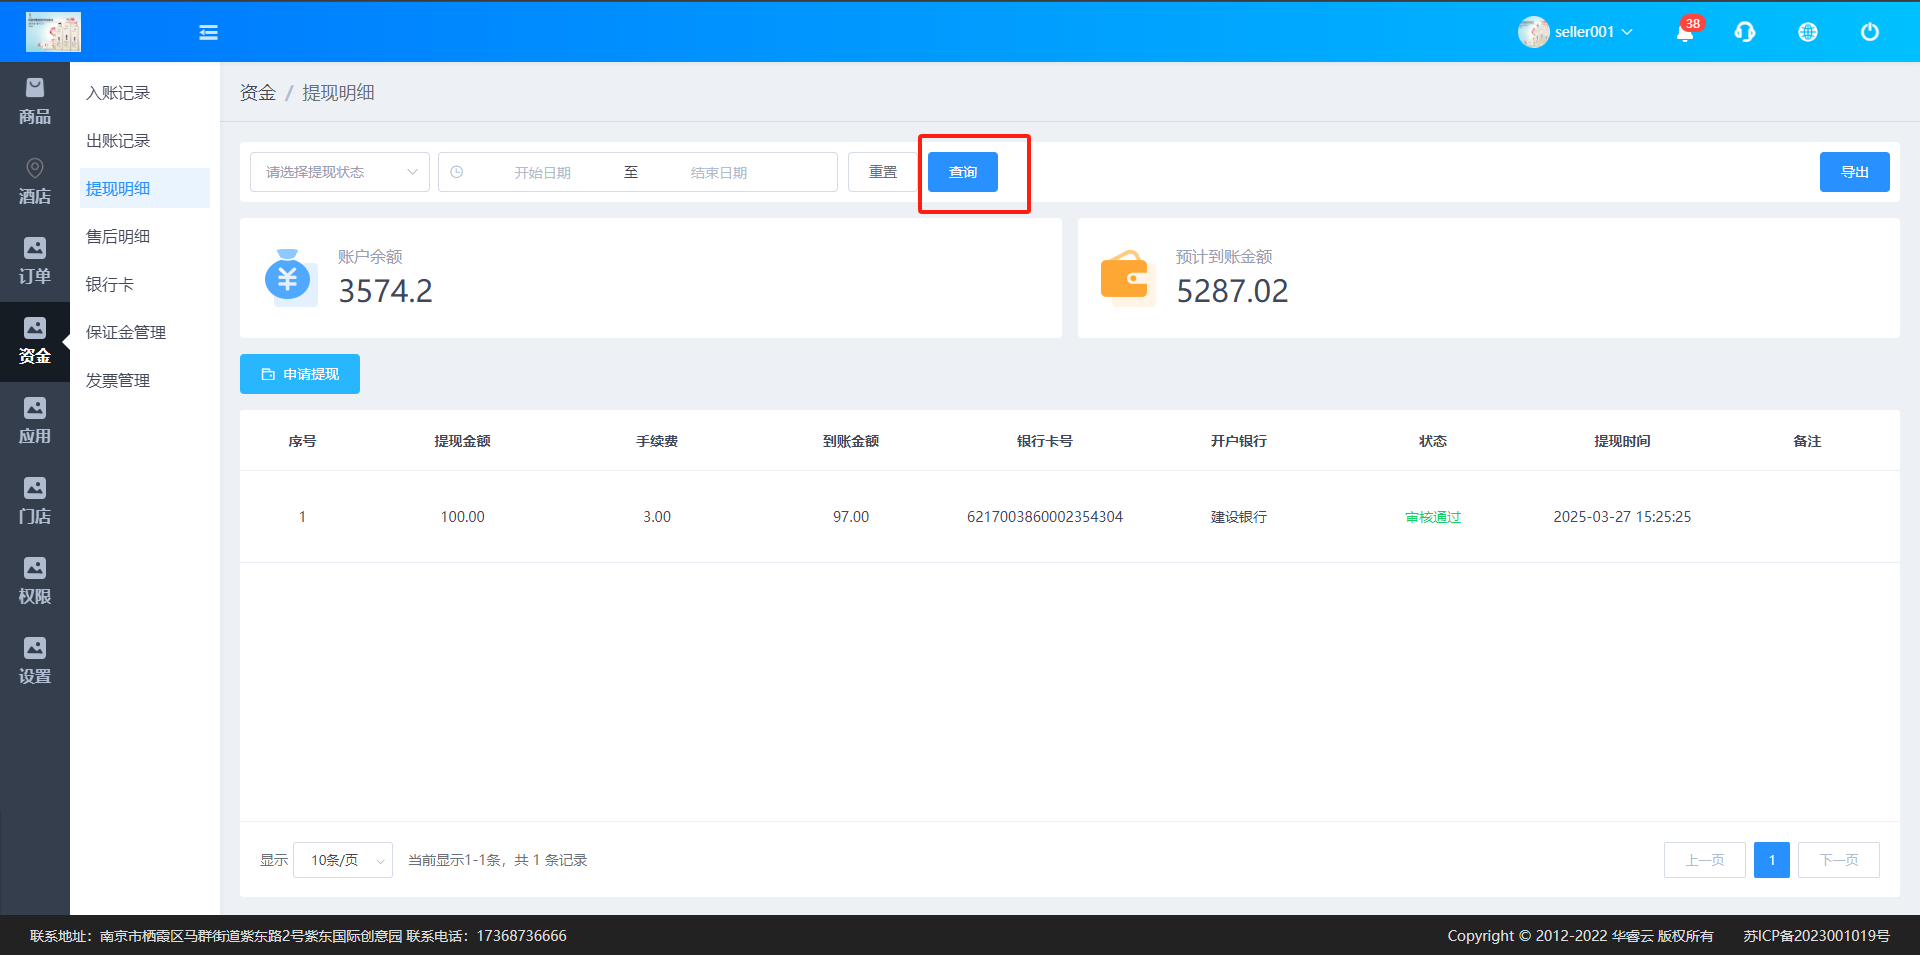Click the 开始日期 start date field
The image size is (1920, 955).
pyautogui.click(x=543, y=173)
